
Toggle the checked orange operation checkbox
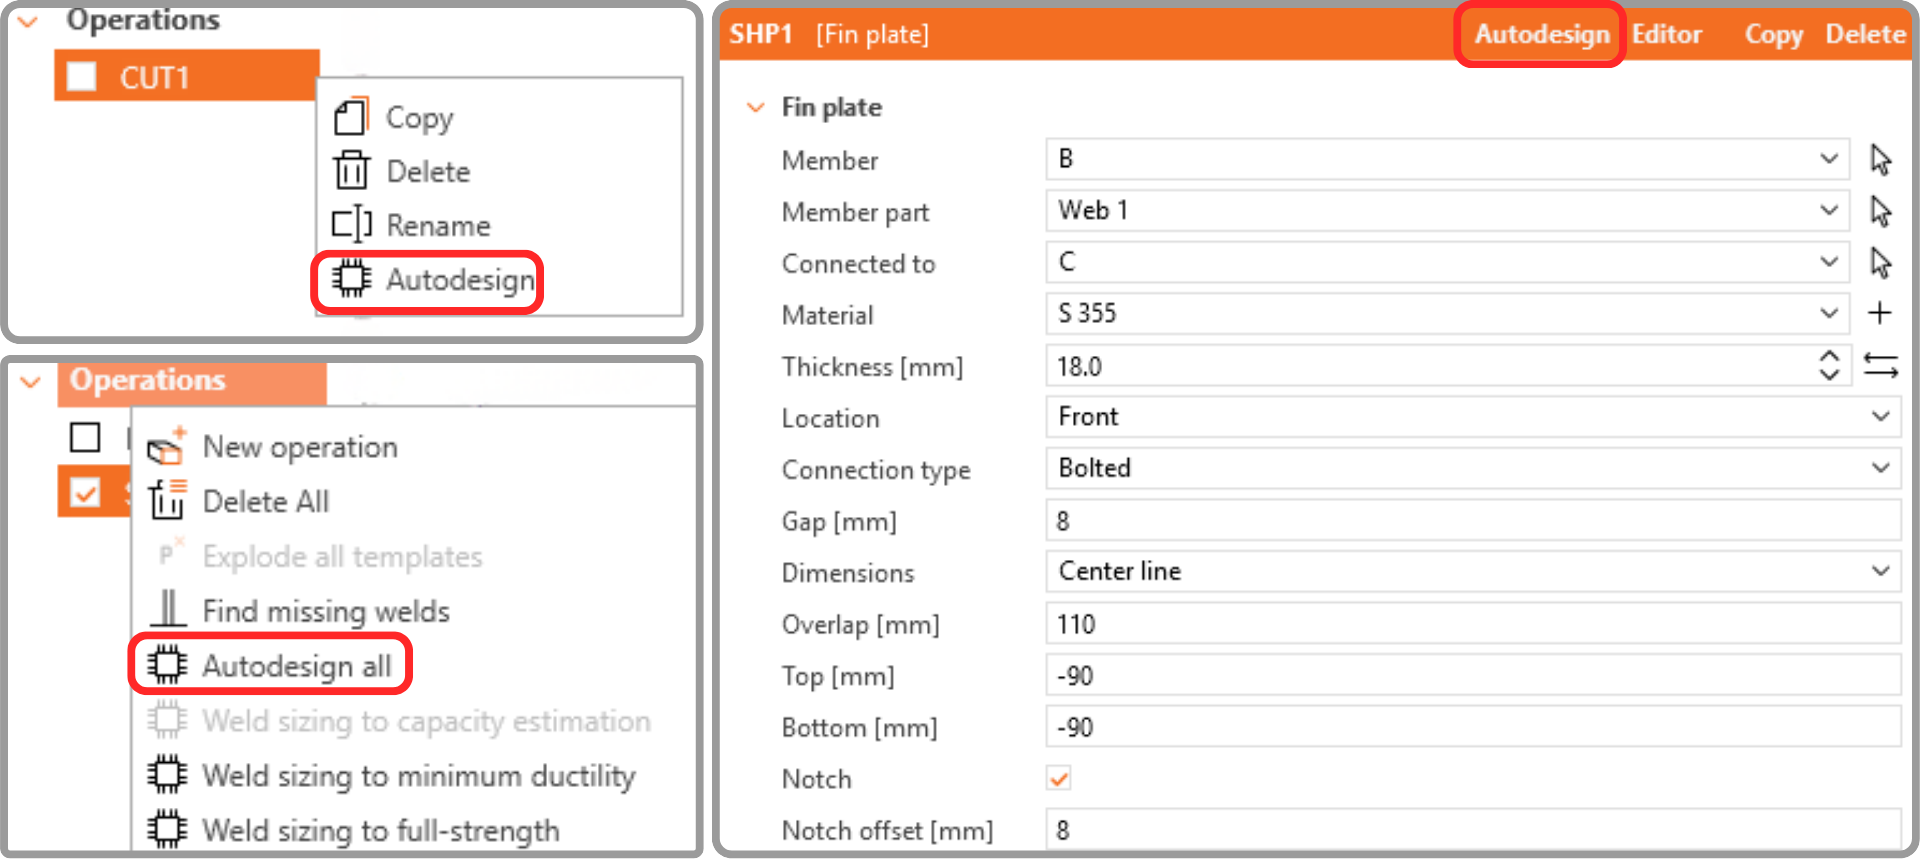tap(85, 493)
